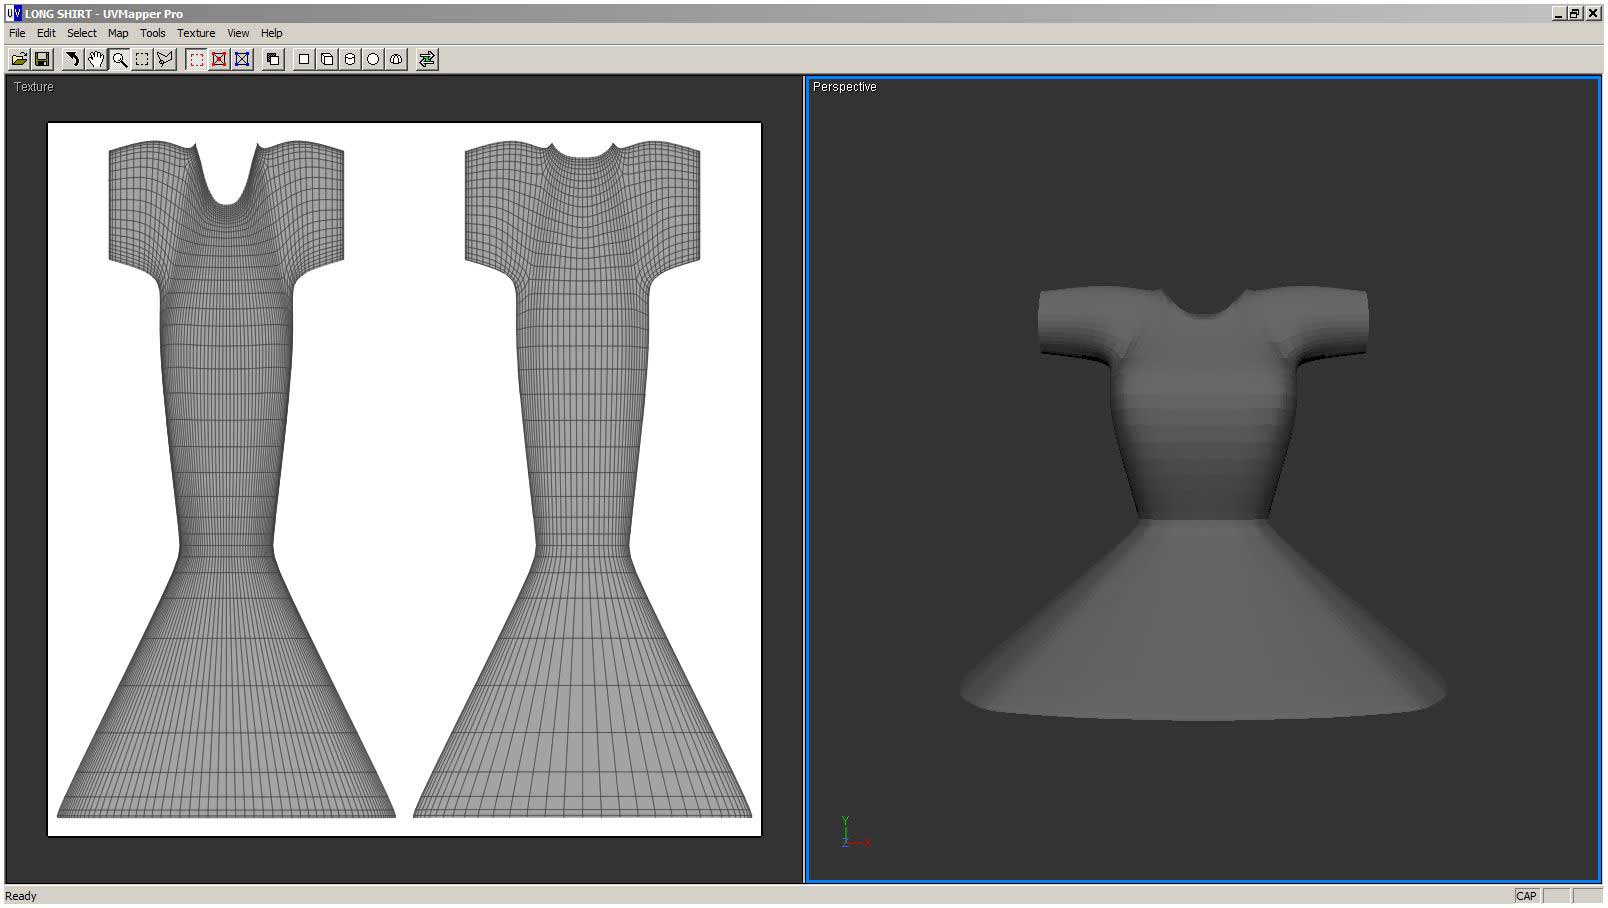The width and height of the screenshot is (1608, 908).
Task: Choose the polygon lasso selection tool
Action: pos(165,60)
